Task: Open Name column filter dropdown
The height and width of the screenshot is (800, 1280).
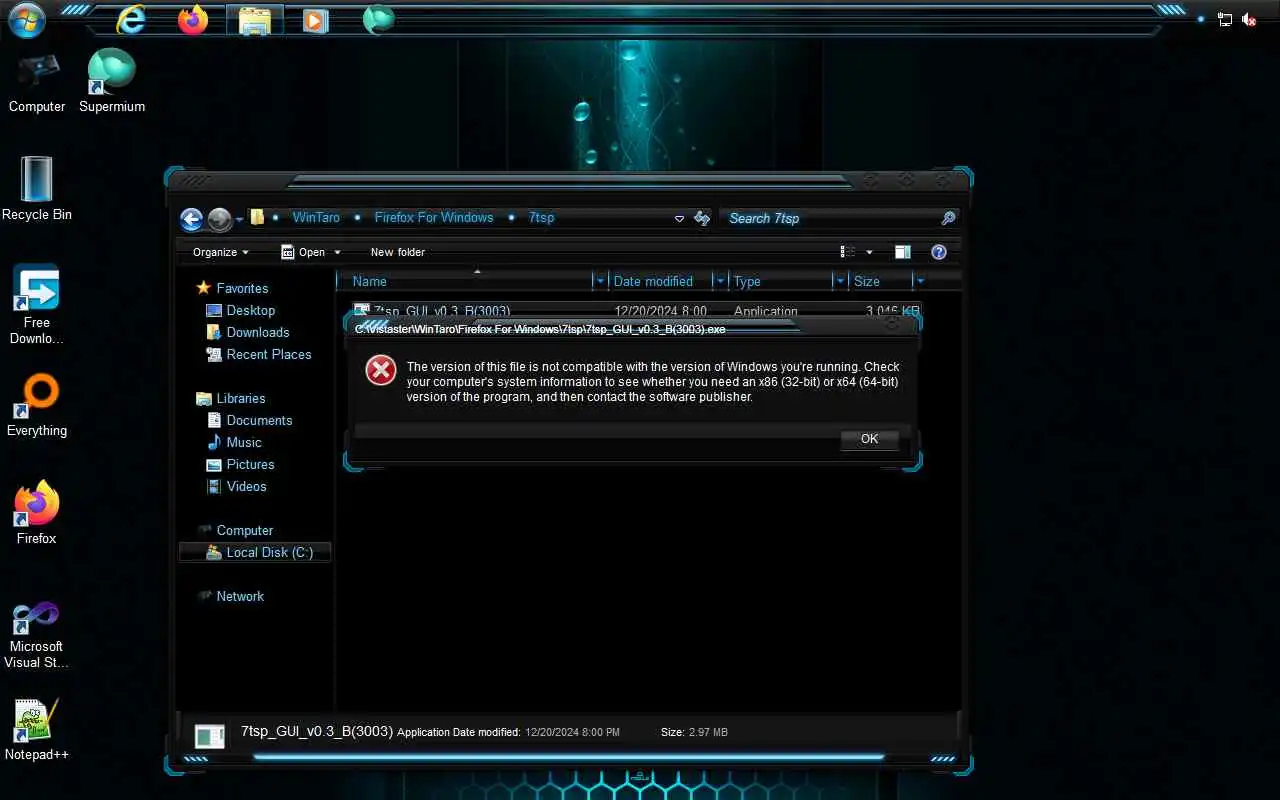Action: click(600, 282)
